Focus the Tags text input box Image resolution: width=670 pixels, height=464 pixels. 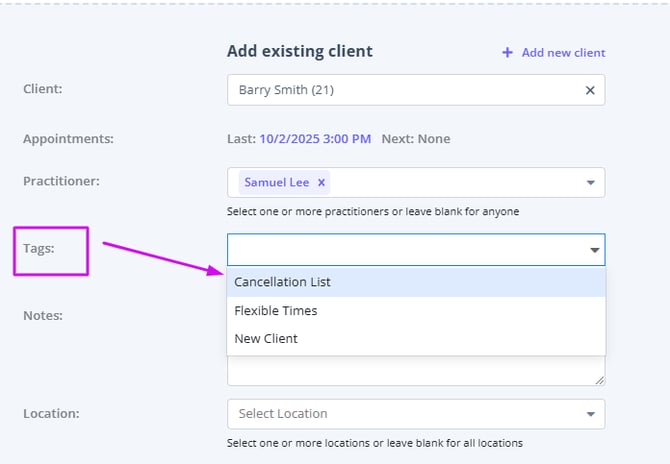click(x=400, y=250)
